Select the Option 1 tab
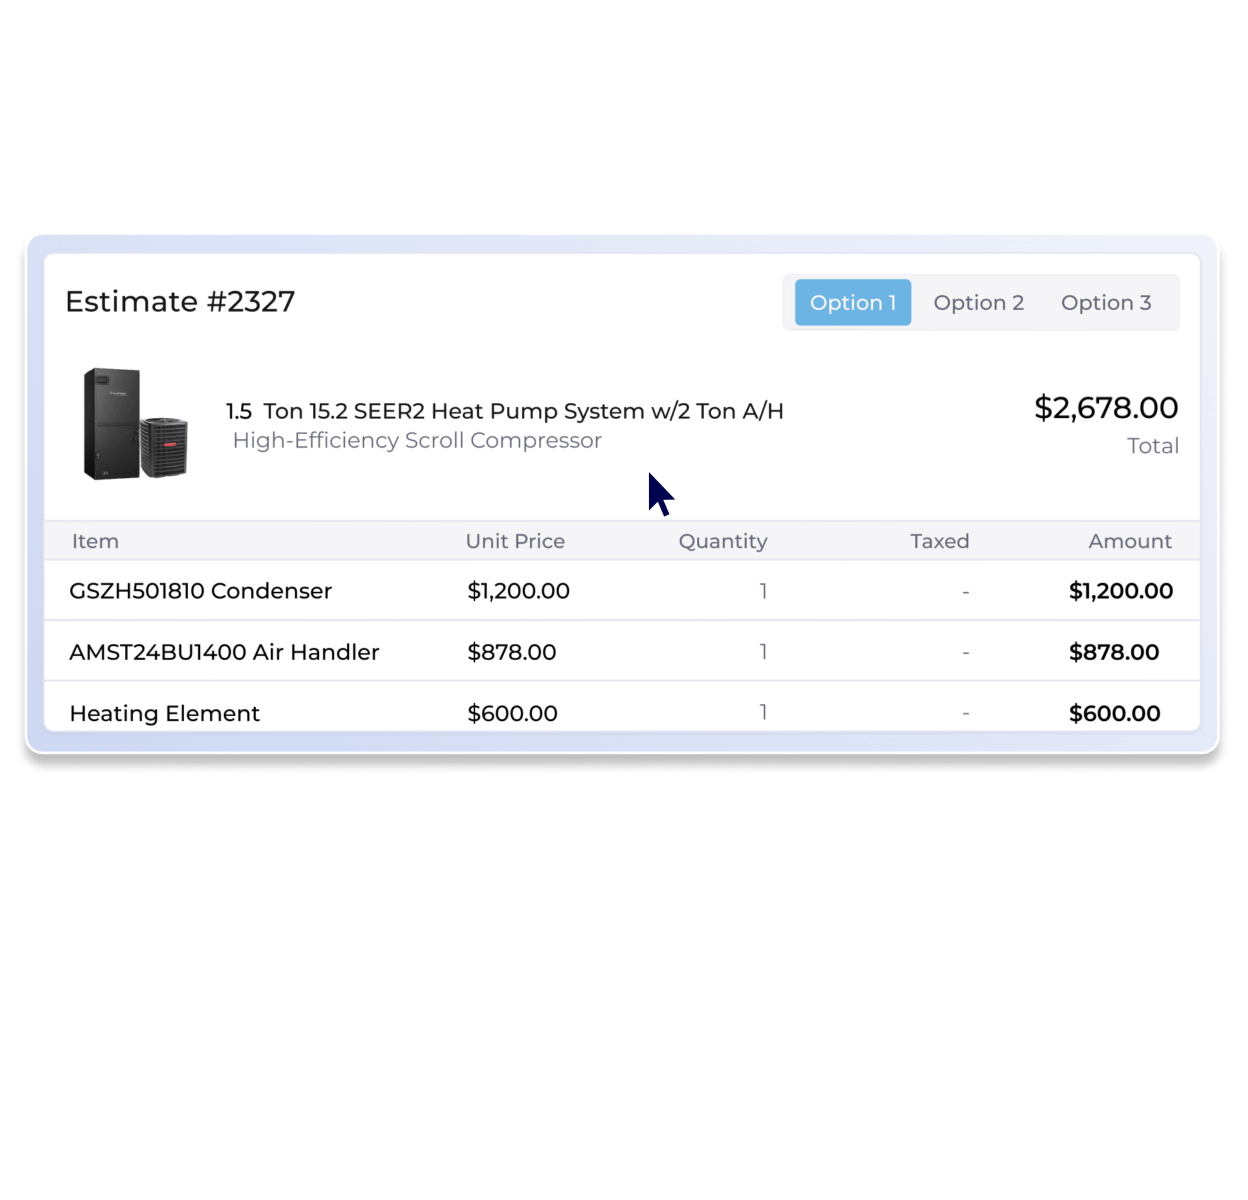Image resolution: width=1248 pixels, height=1200 pixels. pyautogui.click(x=852, y=302)
